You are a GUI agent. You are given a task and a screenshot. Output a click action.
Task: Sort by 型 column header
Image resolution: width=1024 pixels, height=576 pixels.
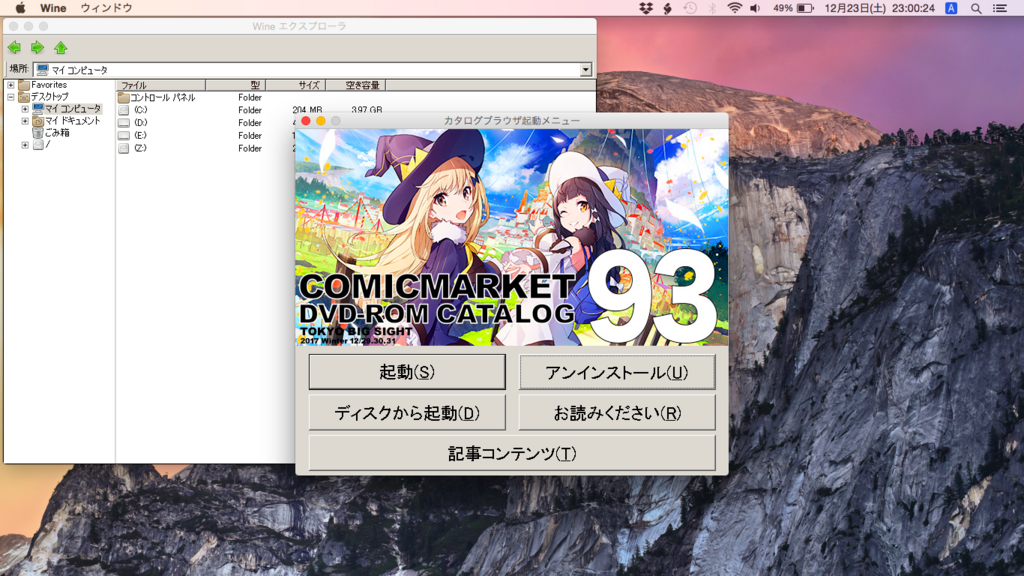click(236, 85)
